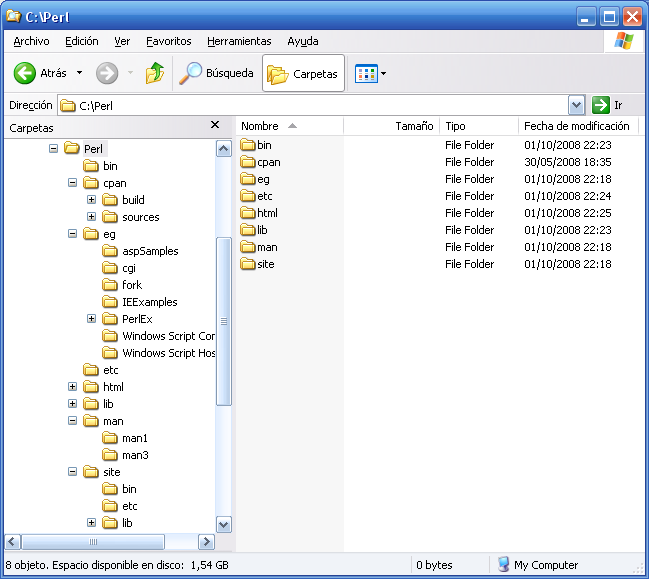Click man1 folder icon in tree
The width and height of the screenshot is (649, 579).
pos(110,438)
